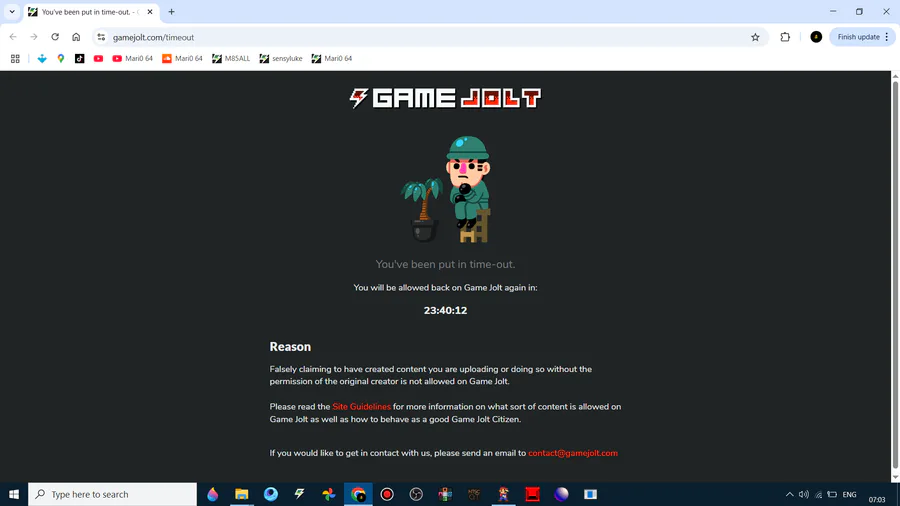900x506 pixels.
Task: Reload the page with the refresh icon
Action: (x=55, y=37)
